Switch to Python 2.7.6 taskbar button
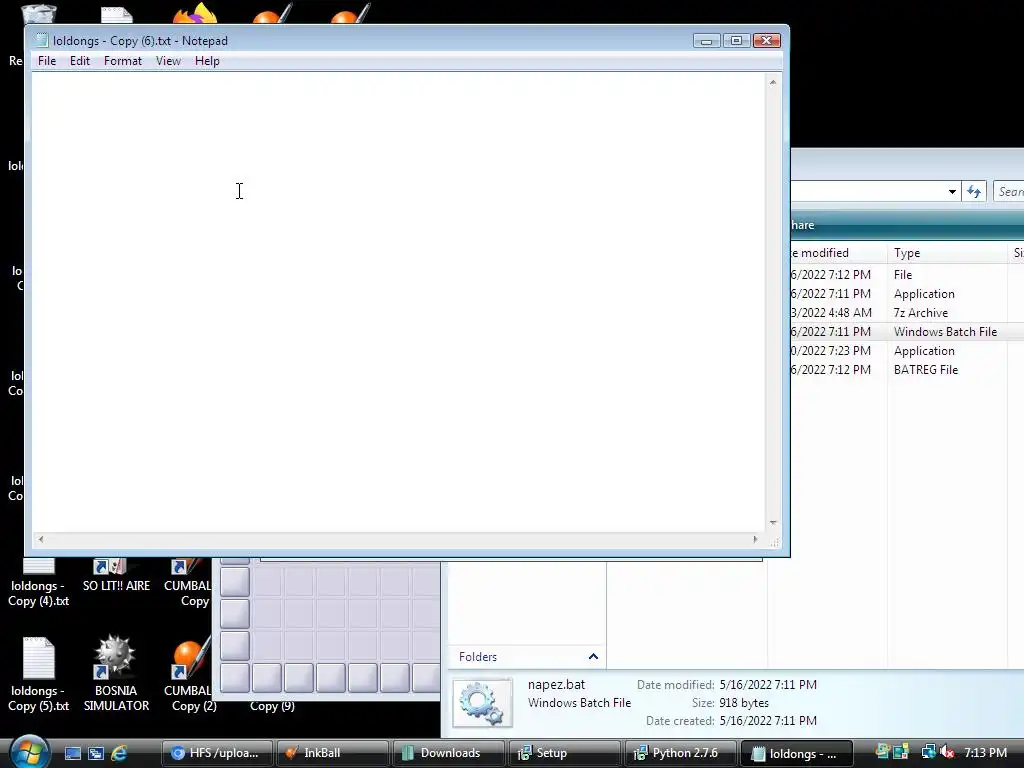Image resolution: width=1024 pixels, height=768 pixels. coord(680,753)
